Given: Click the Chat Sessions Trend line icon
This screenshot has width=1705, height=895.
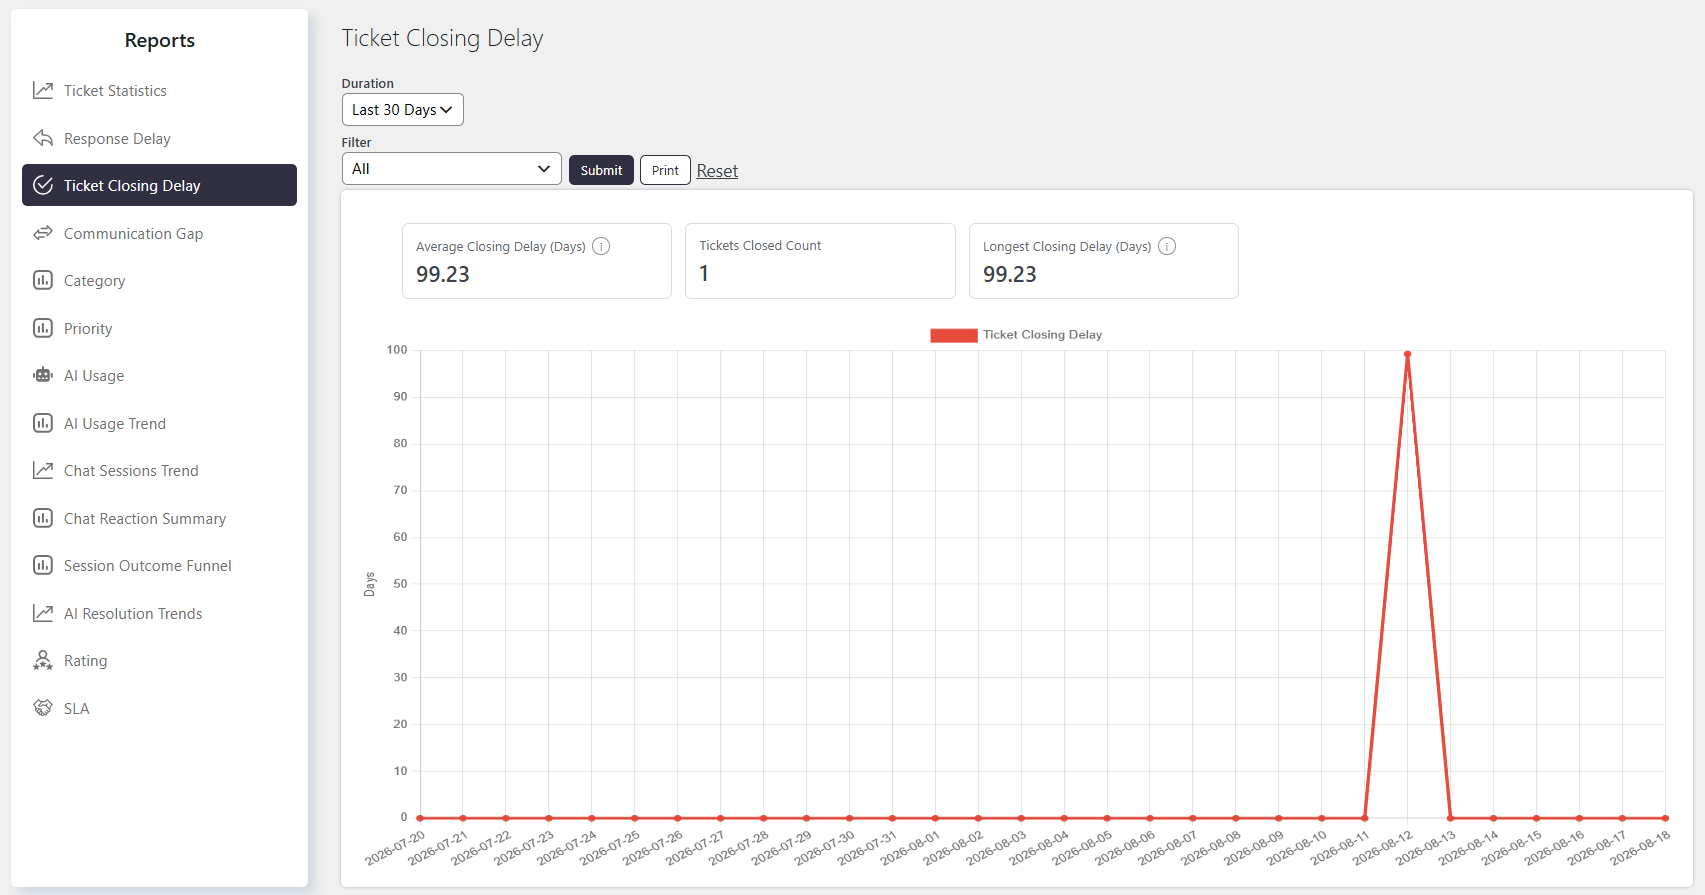Looking at the screenshot, I should click(x=43, y=470).
